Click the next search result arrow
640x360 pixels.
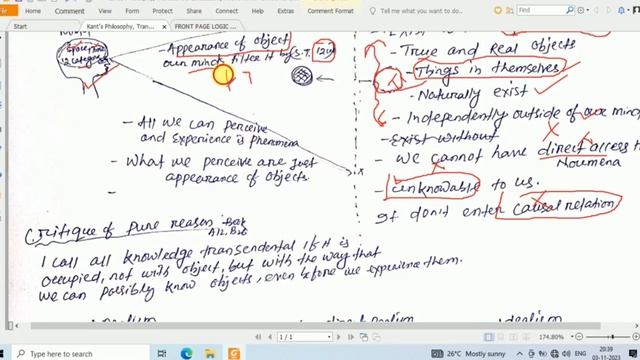(608, 11)
